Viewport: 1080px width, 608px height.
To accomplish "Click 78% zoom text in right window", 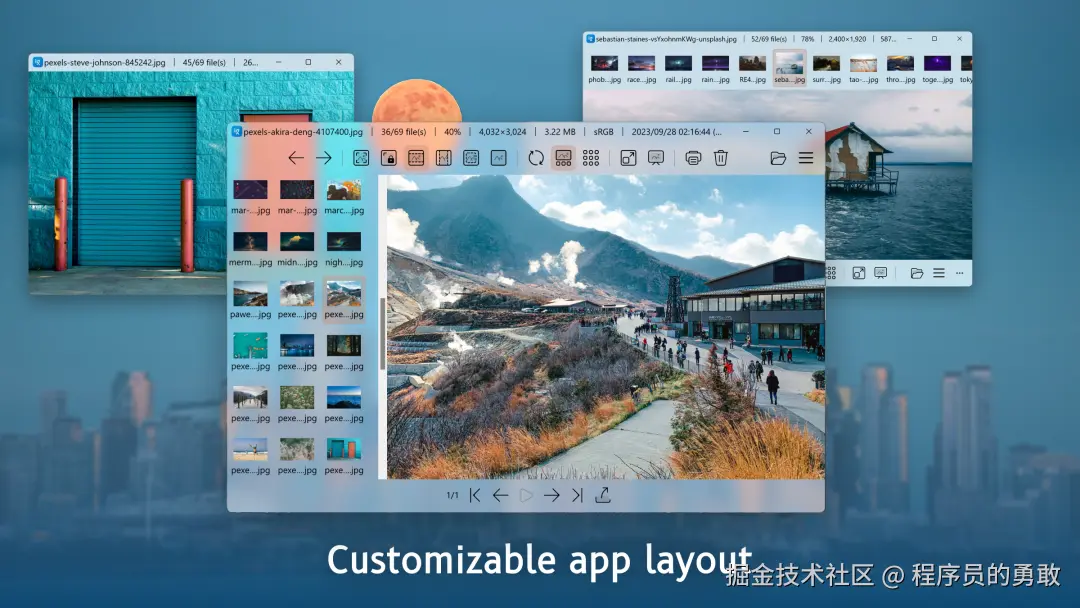I will click(x=807, y=39).
